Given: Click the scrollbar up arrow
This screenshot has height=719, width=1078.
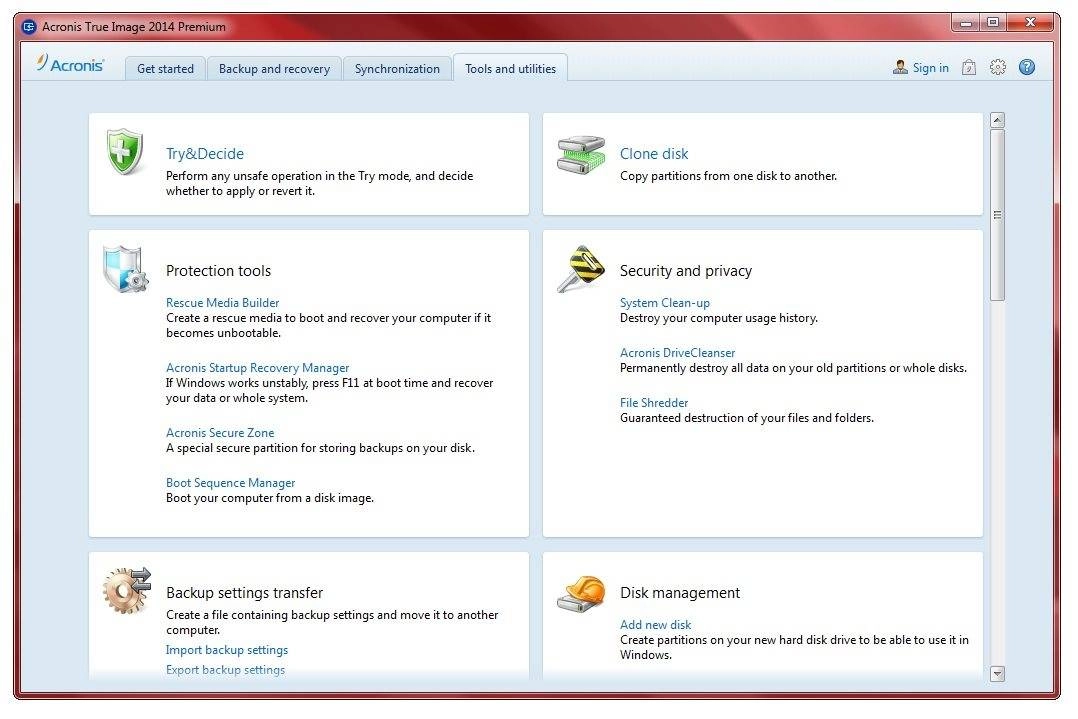Looking at the screenshot, I should coord(998,120).
